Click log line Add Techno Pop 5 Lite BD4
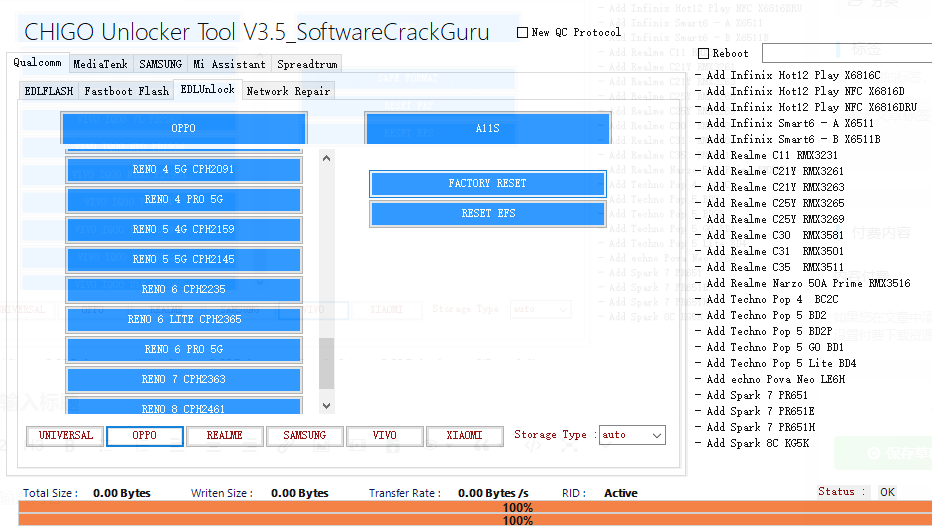932x526 pixels. (x=776, y=363)
